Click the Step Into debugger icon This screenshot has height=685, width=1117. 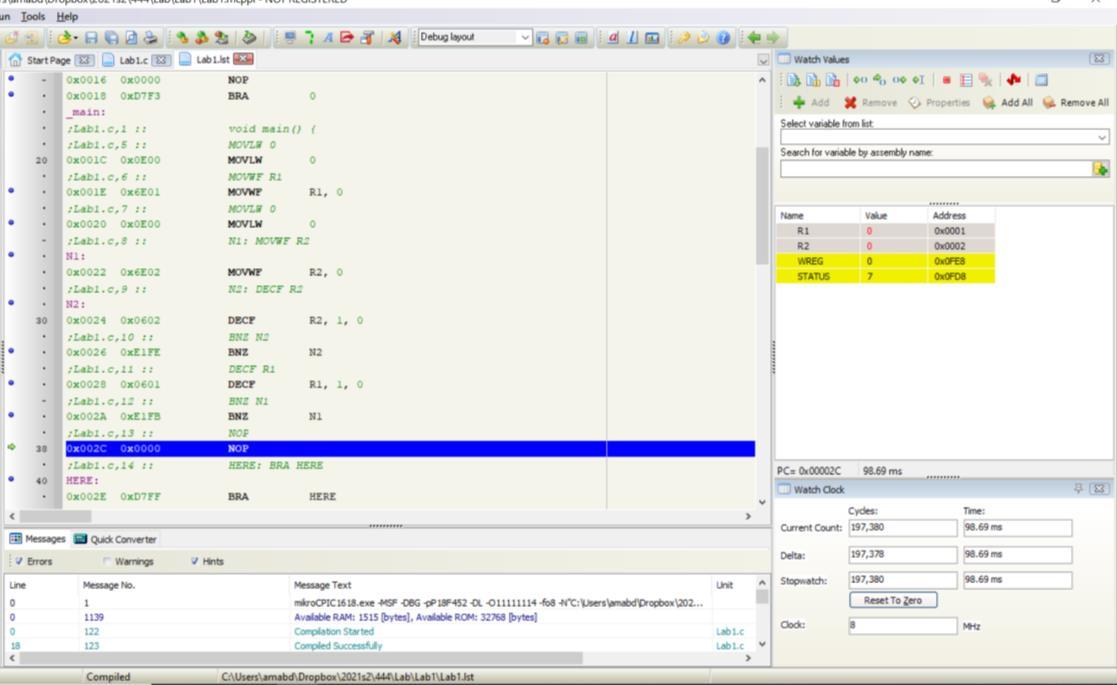[x=861, y=80]
